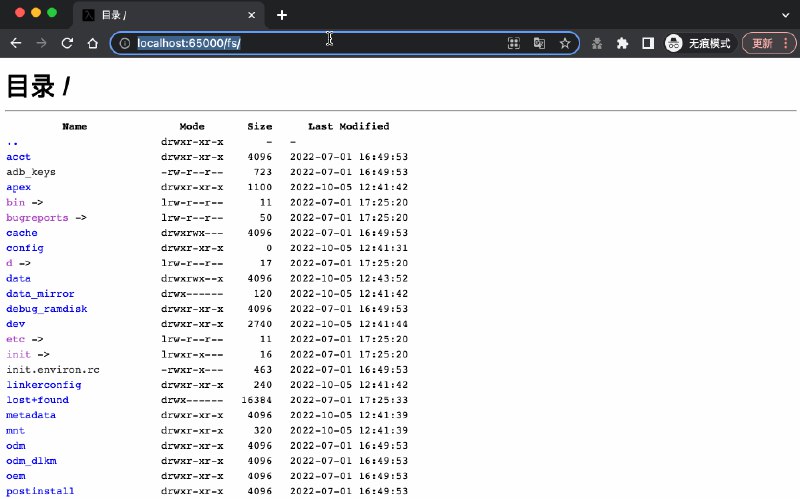
Task: Follow the init symlink
Action: click(18, 355)
